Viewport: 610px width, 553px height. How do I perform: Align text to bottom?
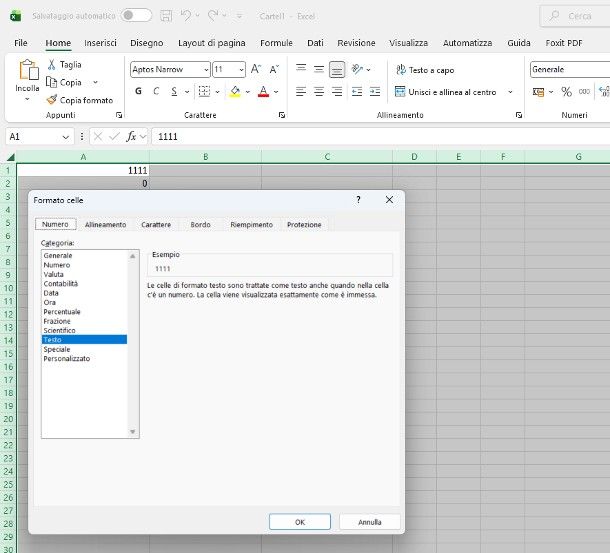click(337, 70)
